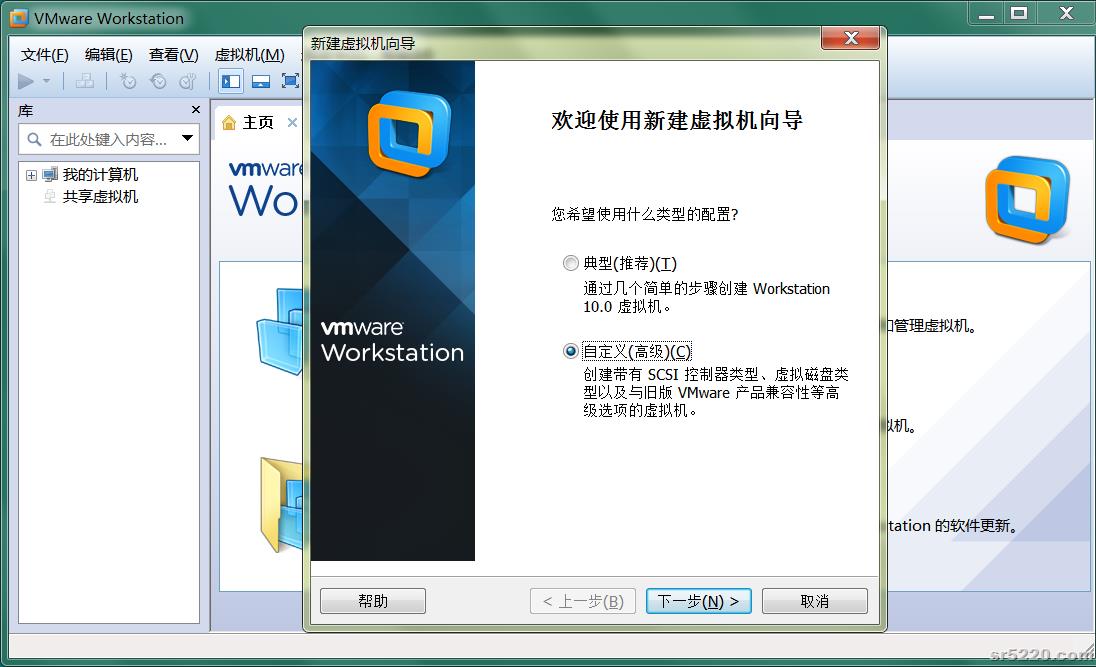1096x667 pixels.
Task: Click the 下一步(N) button
Action: point(698,601)
